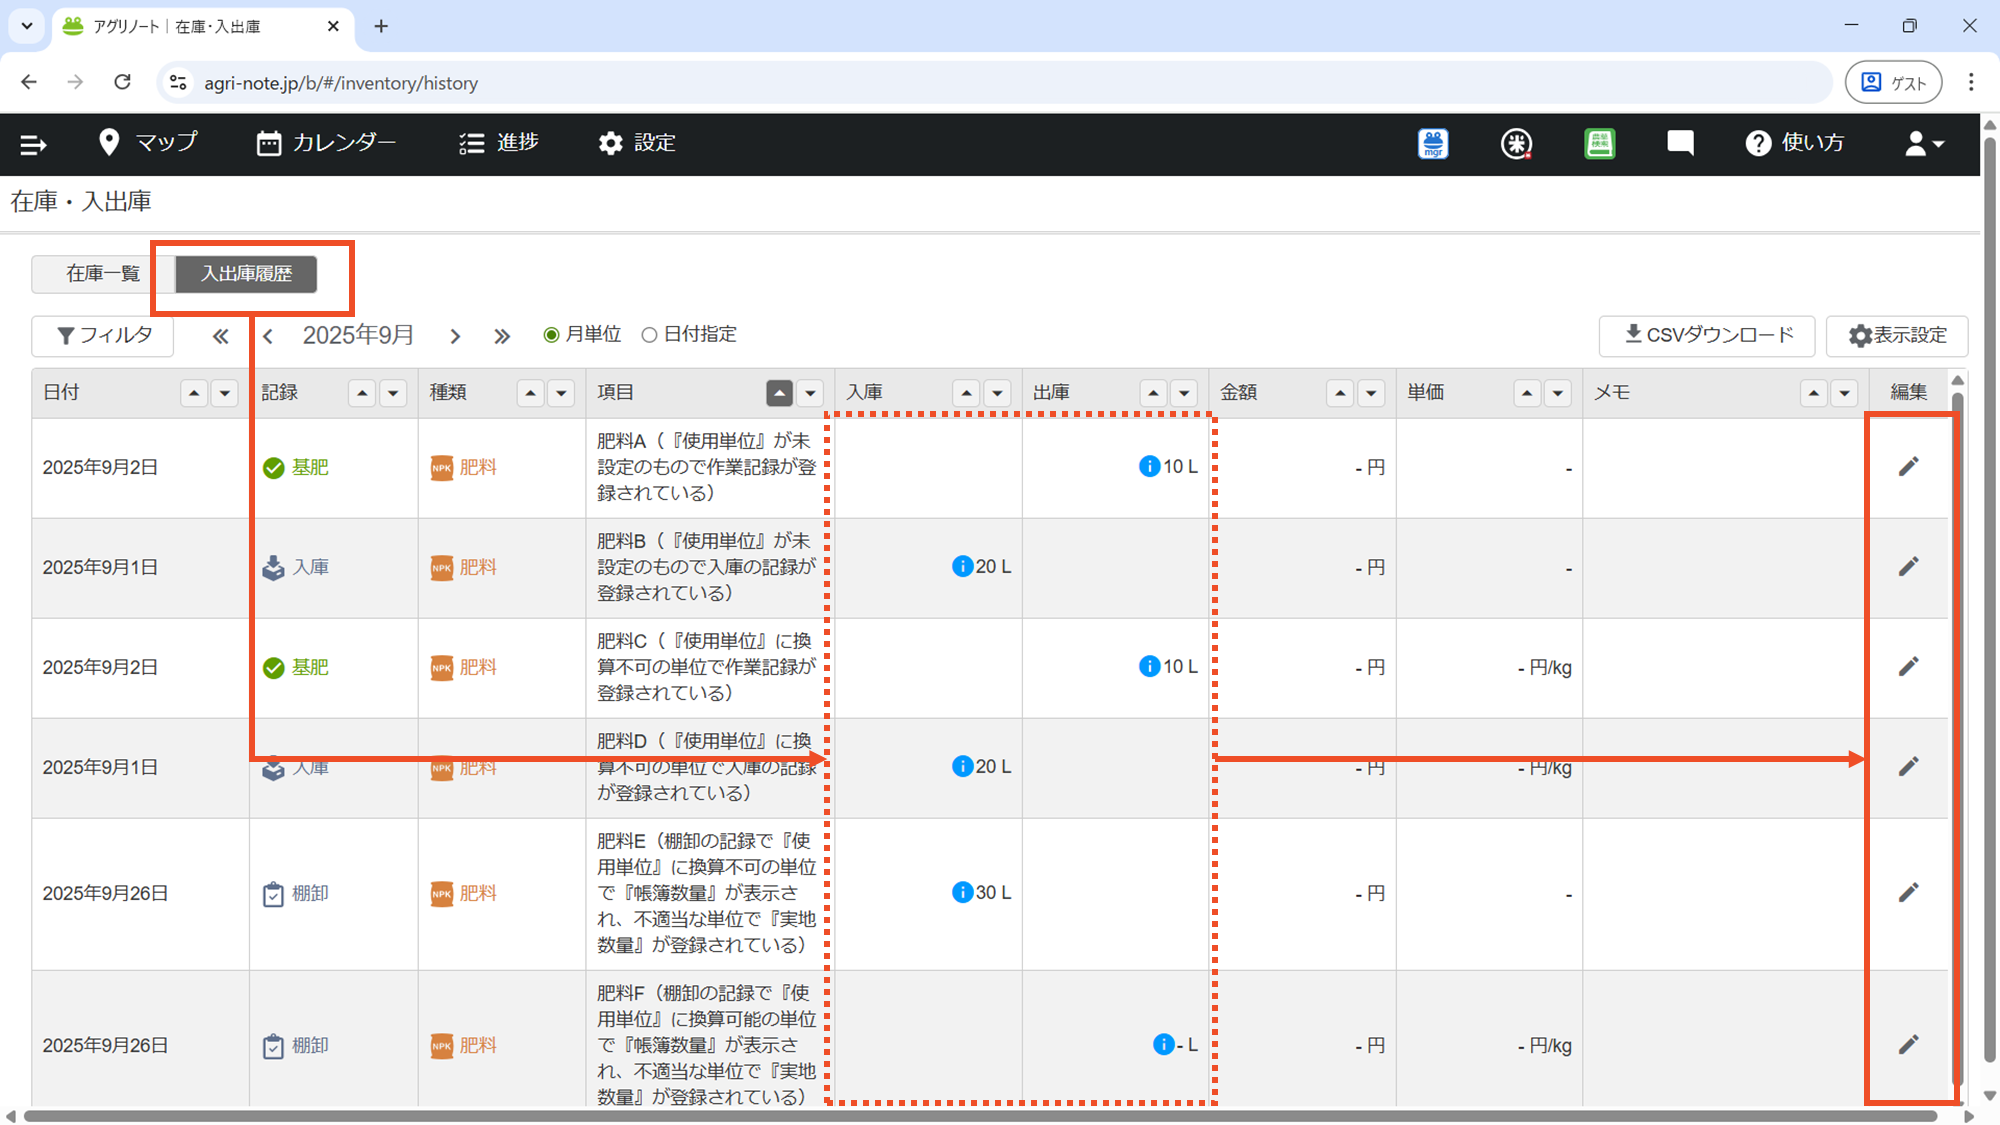The height and width of the screenshot is (1125, 2000).
Task: Select the 日付指定 radio option
Action: click(x=650, y=335)
